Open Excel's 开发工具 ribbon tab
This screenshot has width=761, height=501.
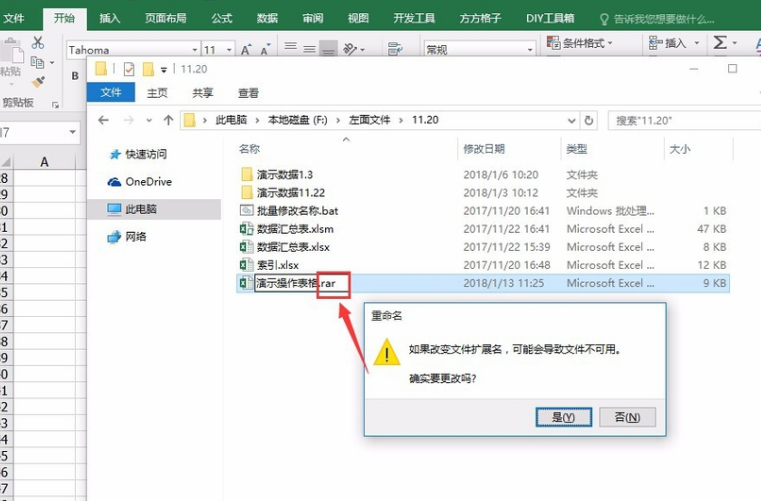pos(414,18)
